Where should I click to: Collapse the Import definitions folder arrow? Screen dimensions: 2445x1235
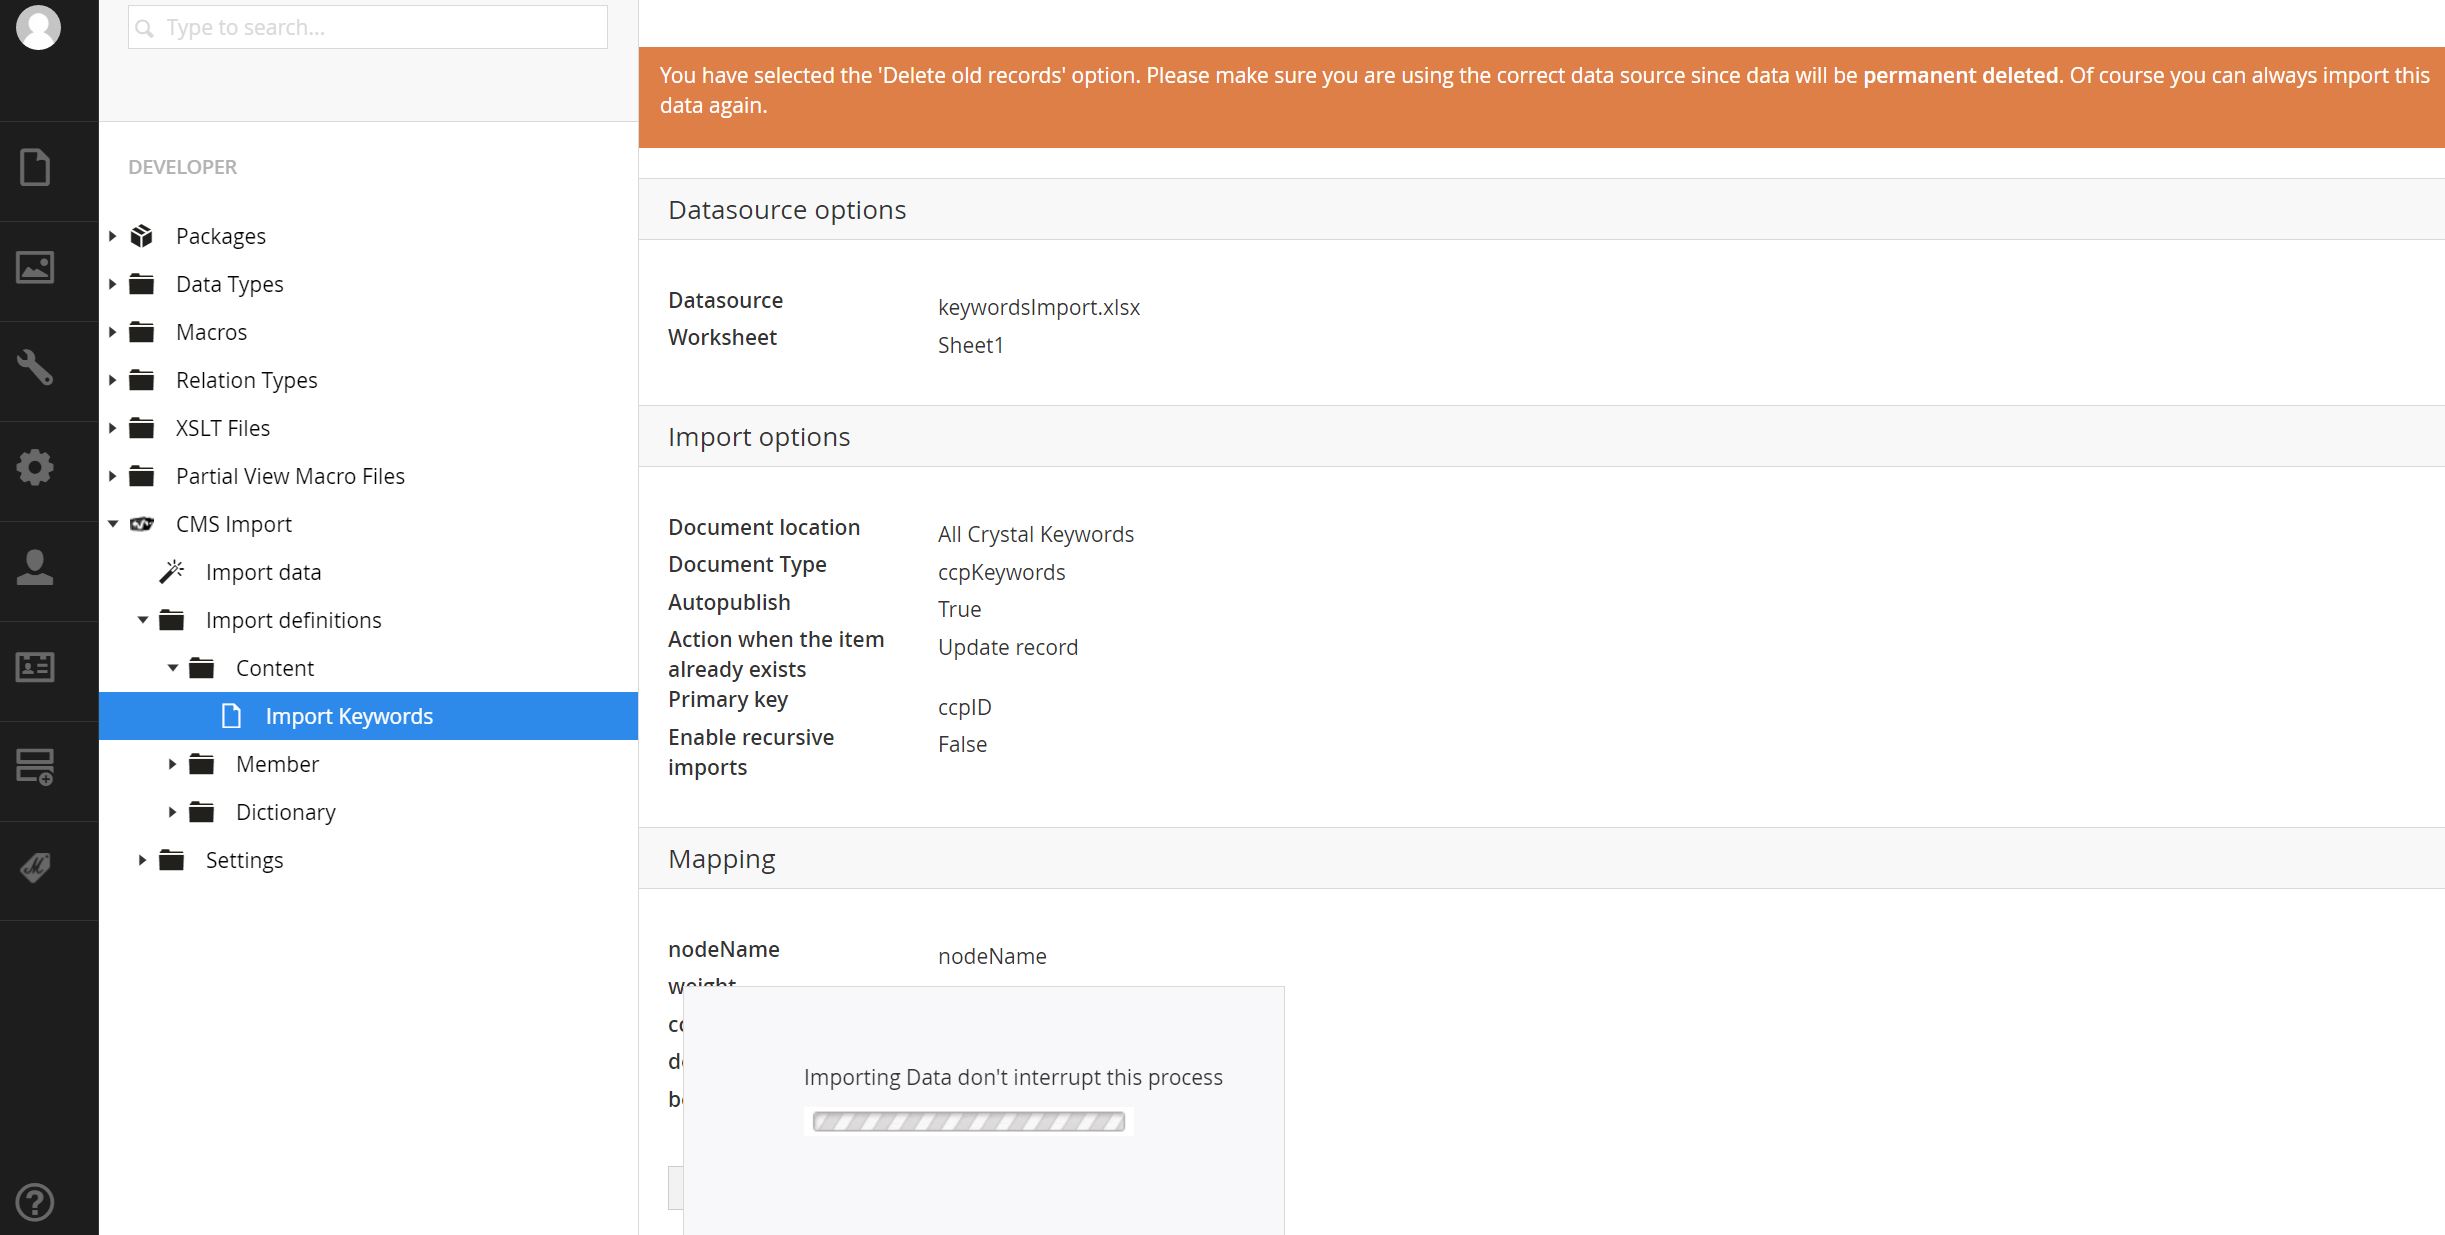click(x=143, y=620)
